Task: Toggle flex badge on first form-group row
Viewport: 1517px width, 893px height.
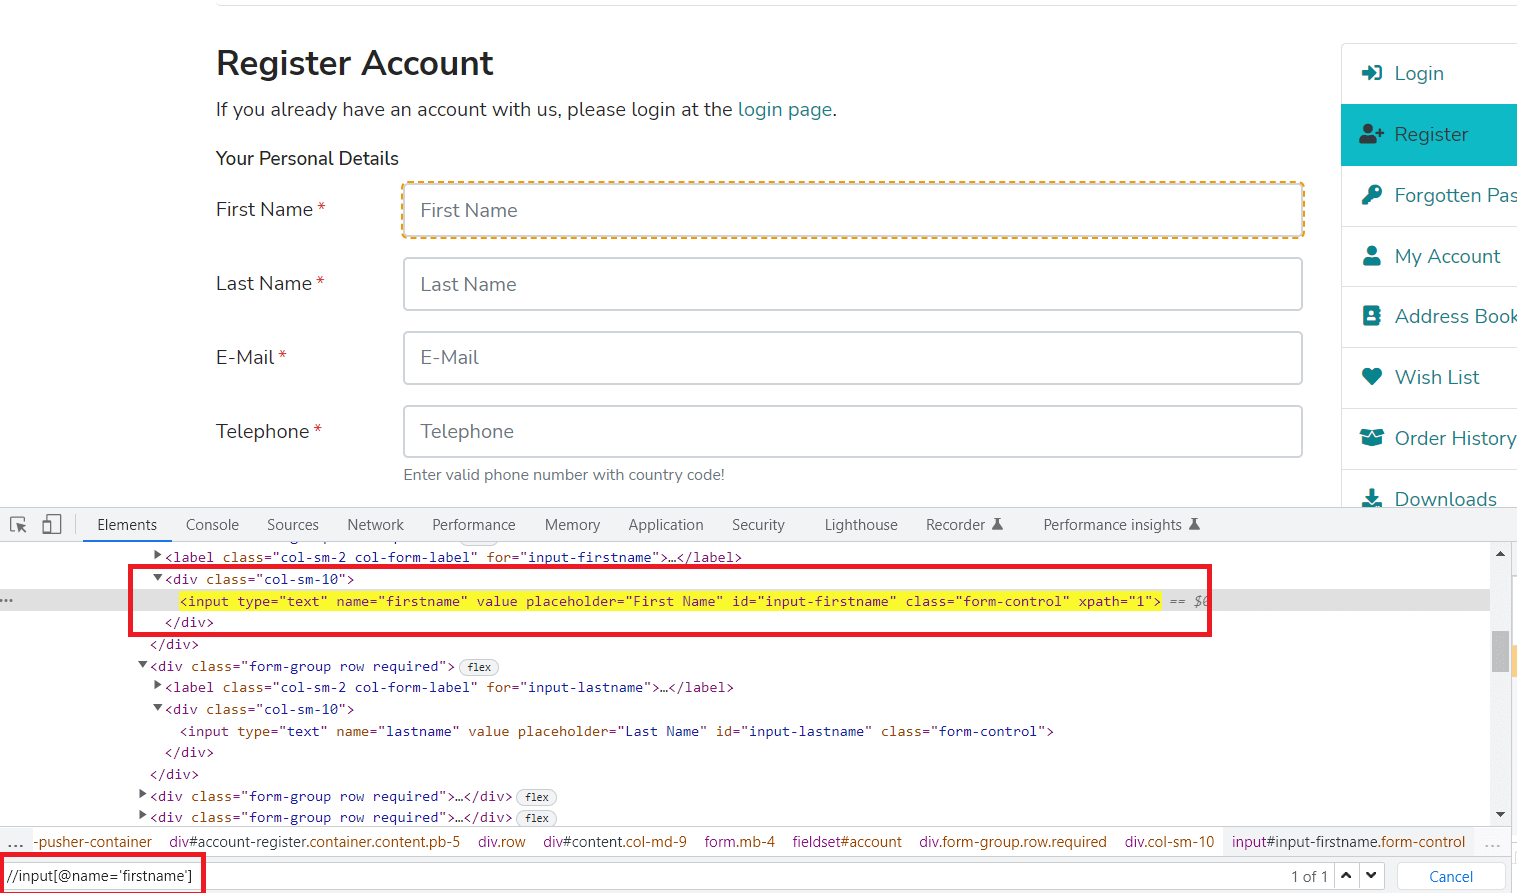Action: pos(479,667)
